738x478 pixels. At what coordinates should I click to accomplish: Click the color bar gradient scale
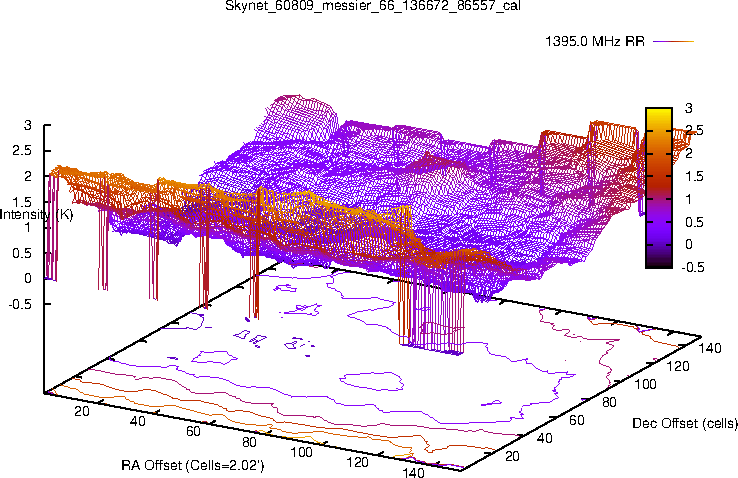pyautogui.click(x=659, y=188)
